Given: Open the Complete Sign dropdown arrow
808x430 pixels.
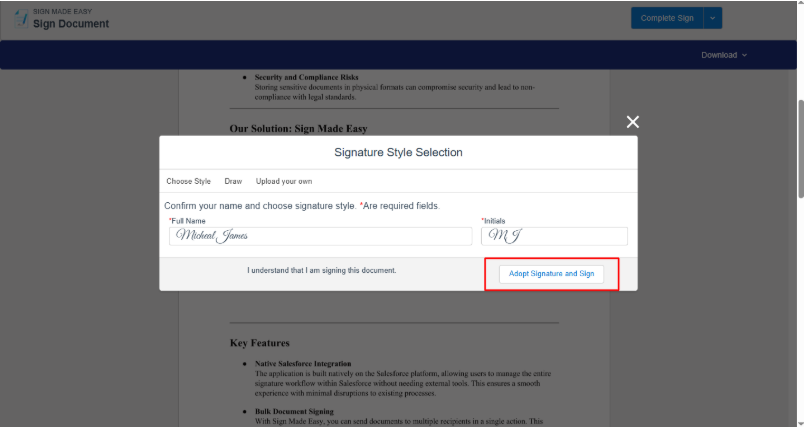Looking at the screenshot, I should point(712,18).
